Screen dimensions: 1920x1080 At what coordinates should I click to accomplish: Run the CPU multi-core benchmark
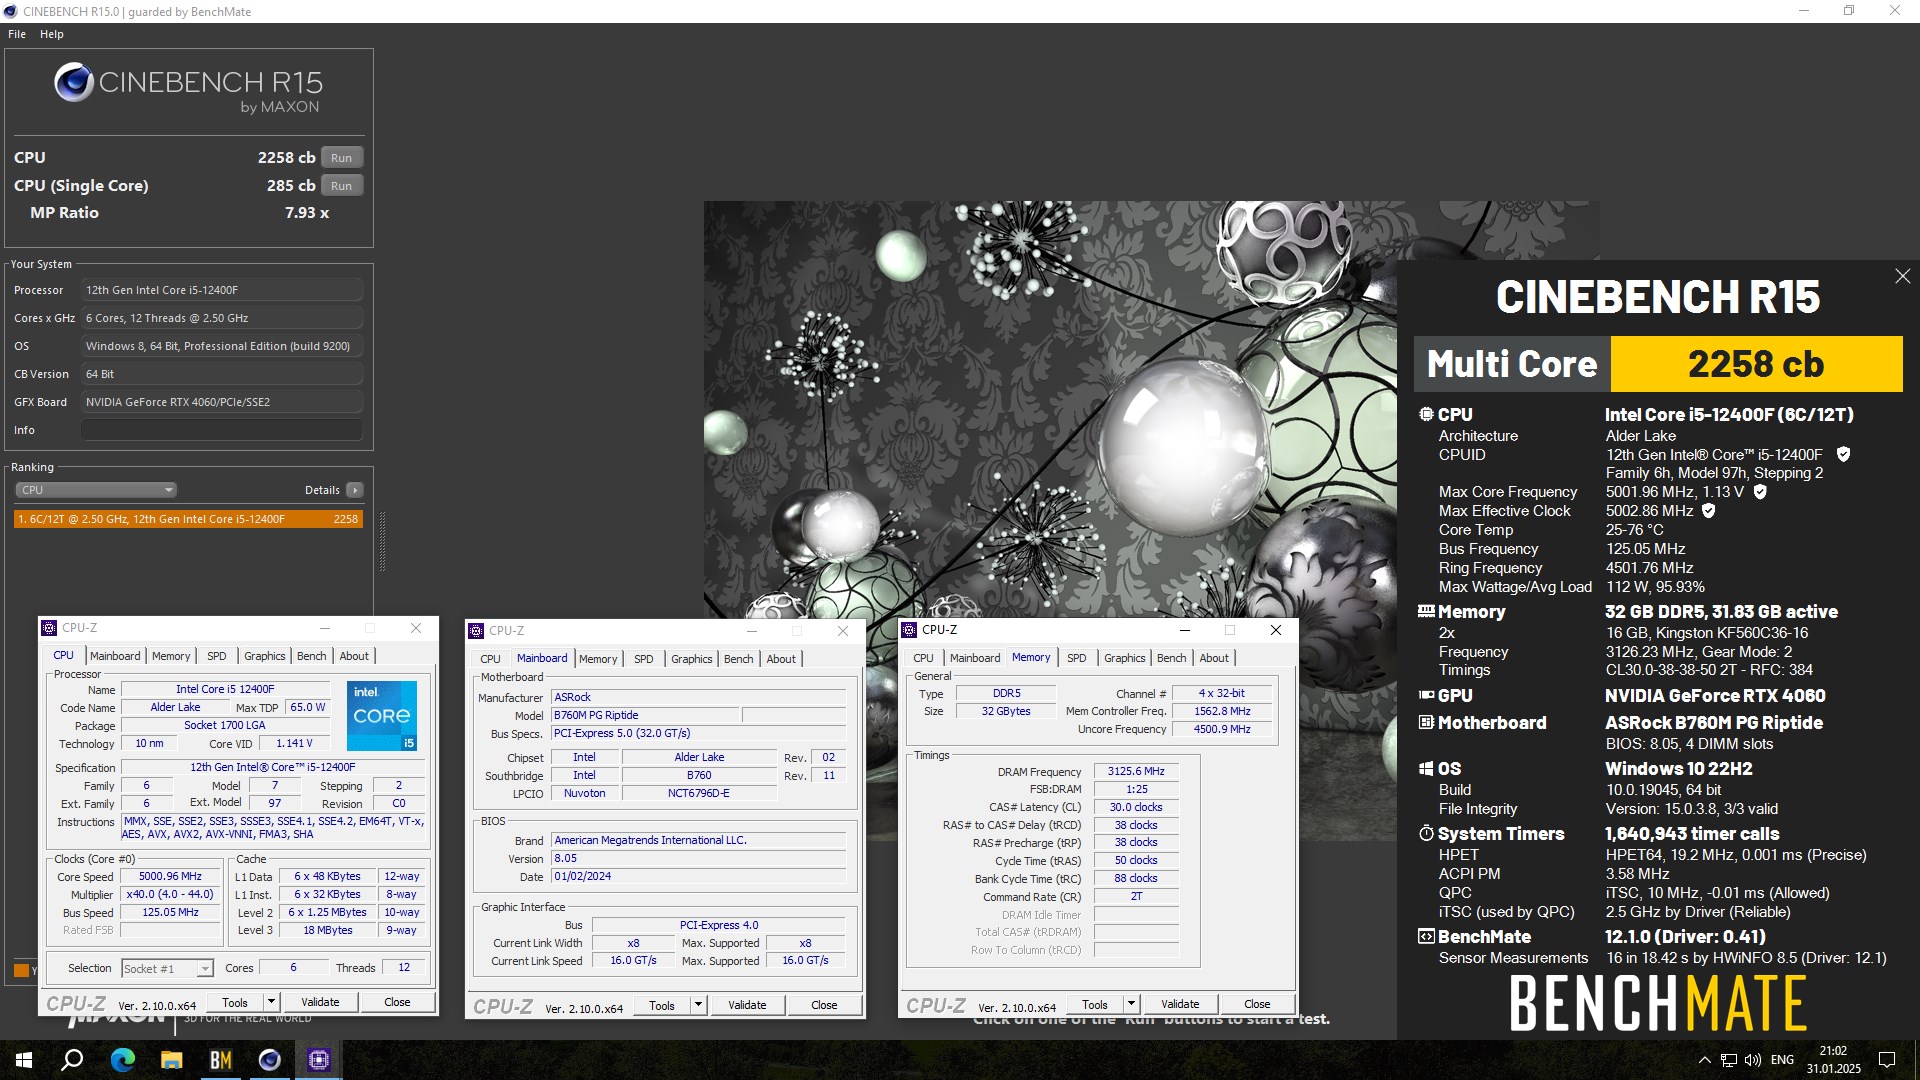(x=342, y=157)
